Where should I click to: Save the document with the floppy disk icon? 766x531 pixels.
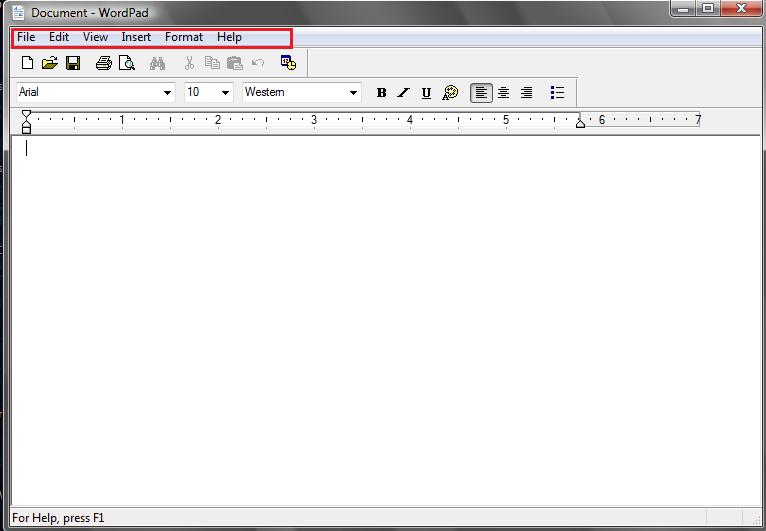72,63
